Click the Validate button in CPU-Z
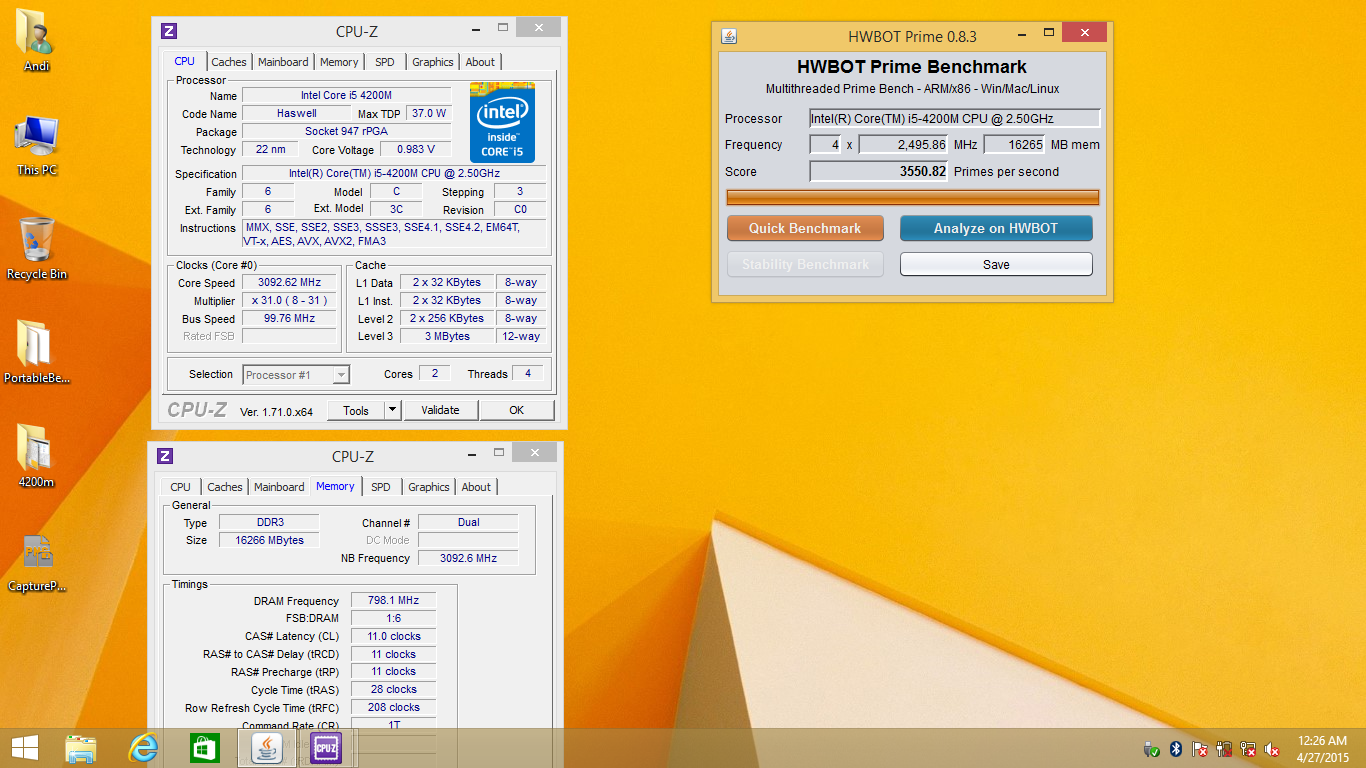 coord(440,410)
